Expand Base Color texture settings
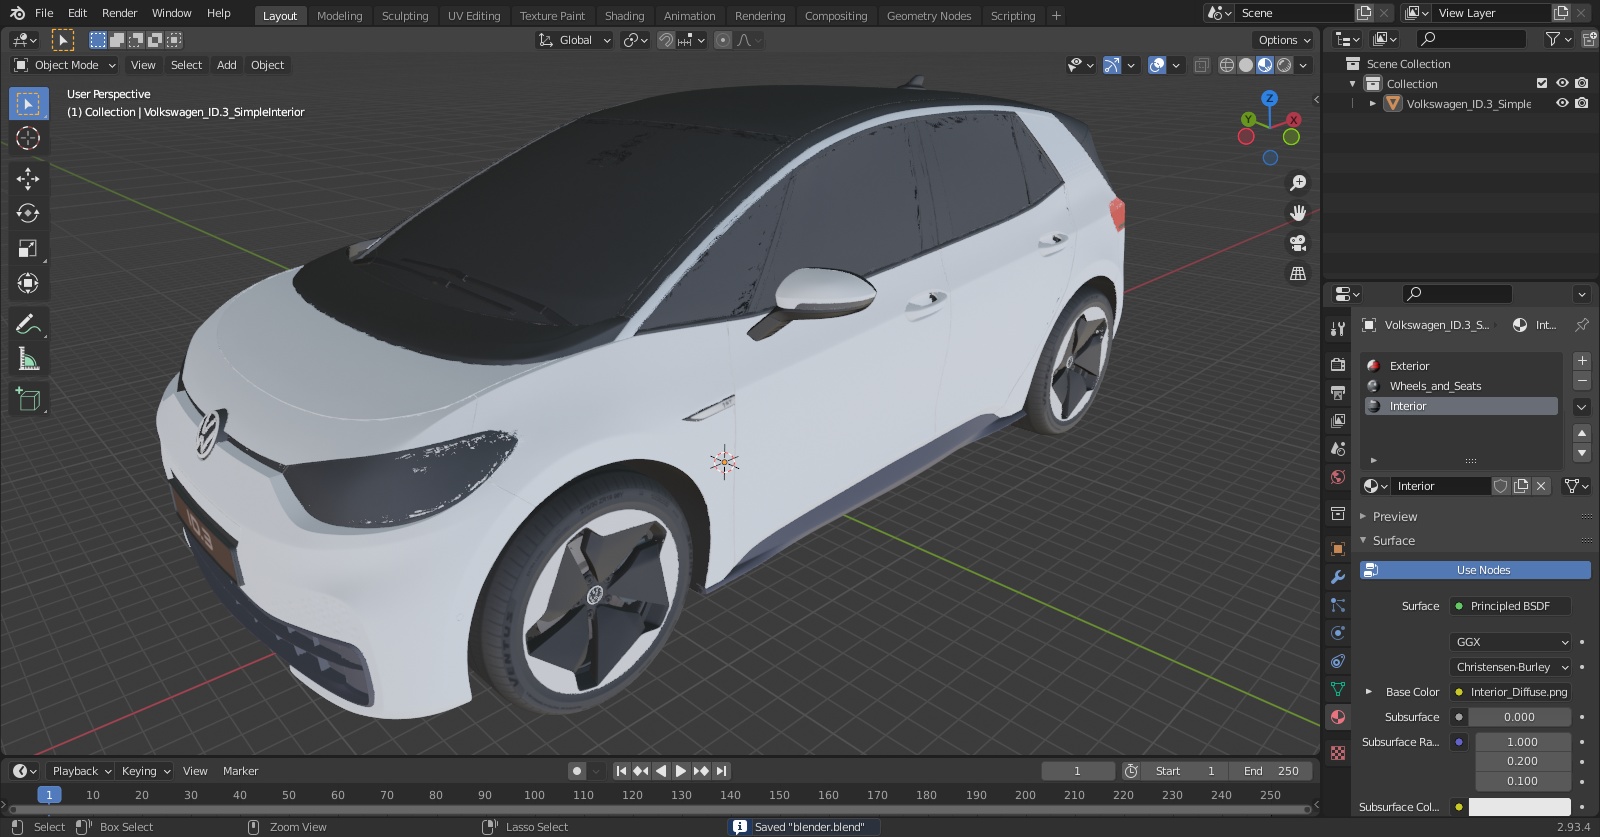Screen dimensions: 1600x837 click(x=1369, y=692)
